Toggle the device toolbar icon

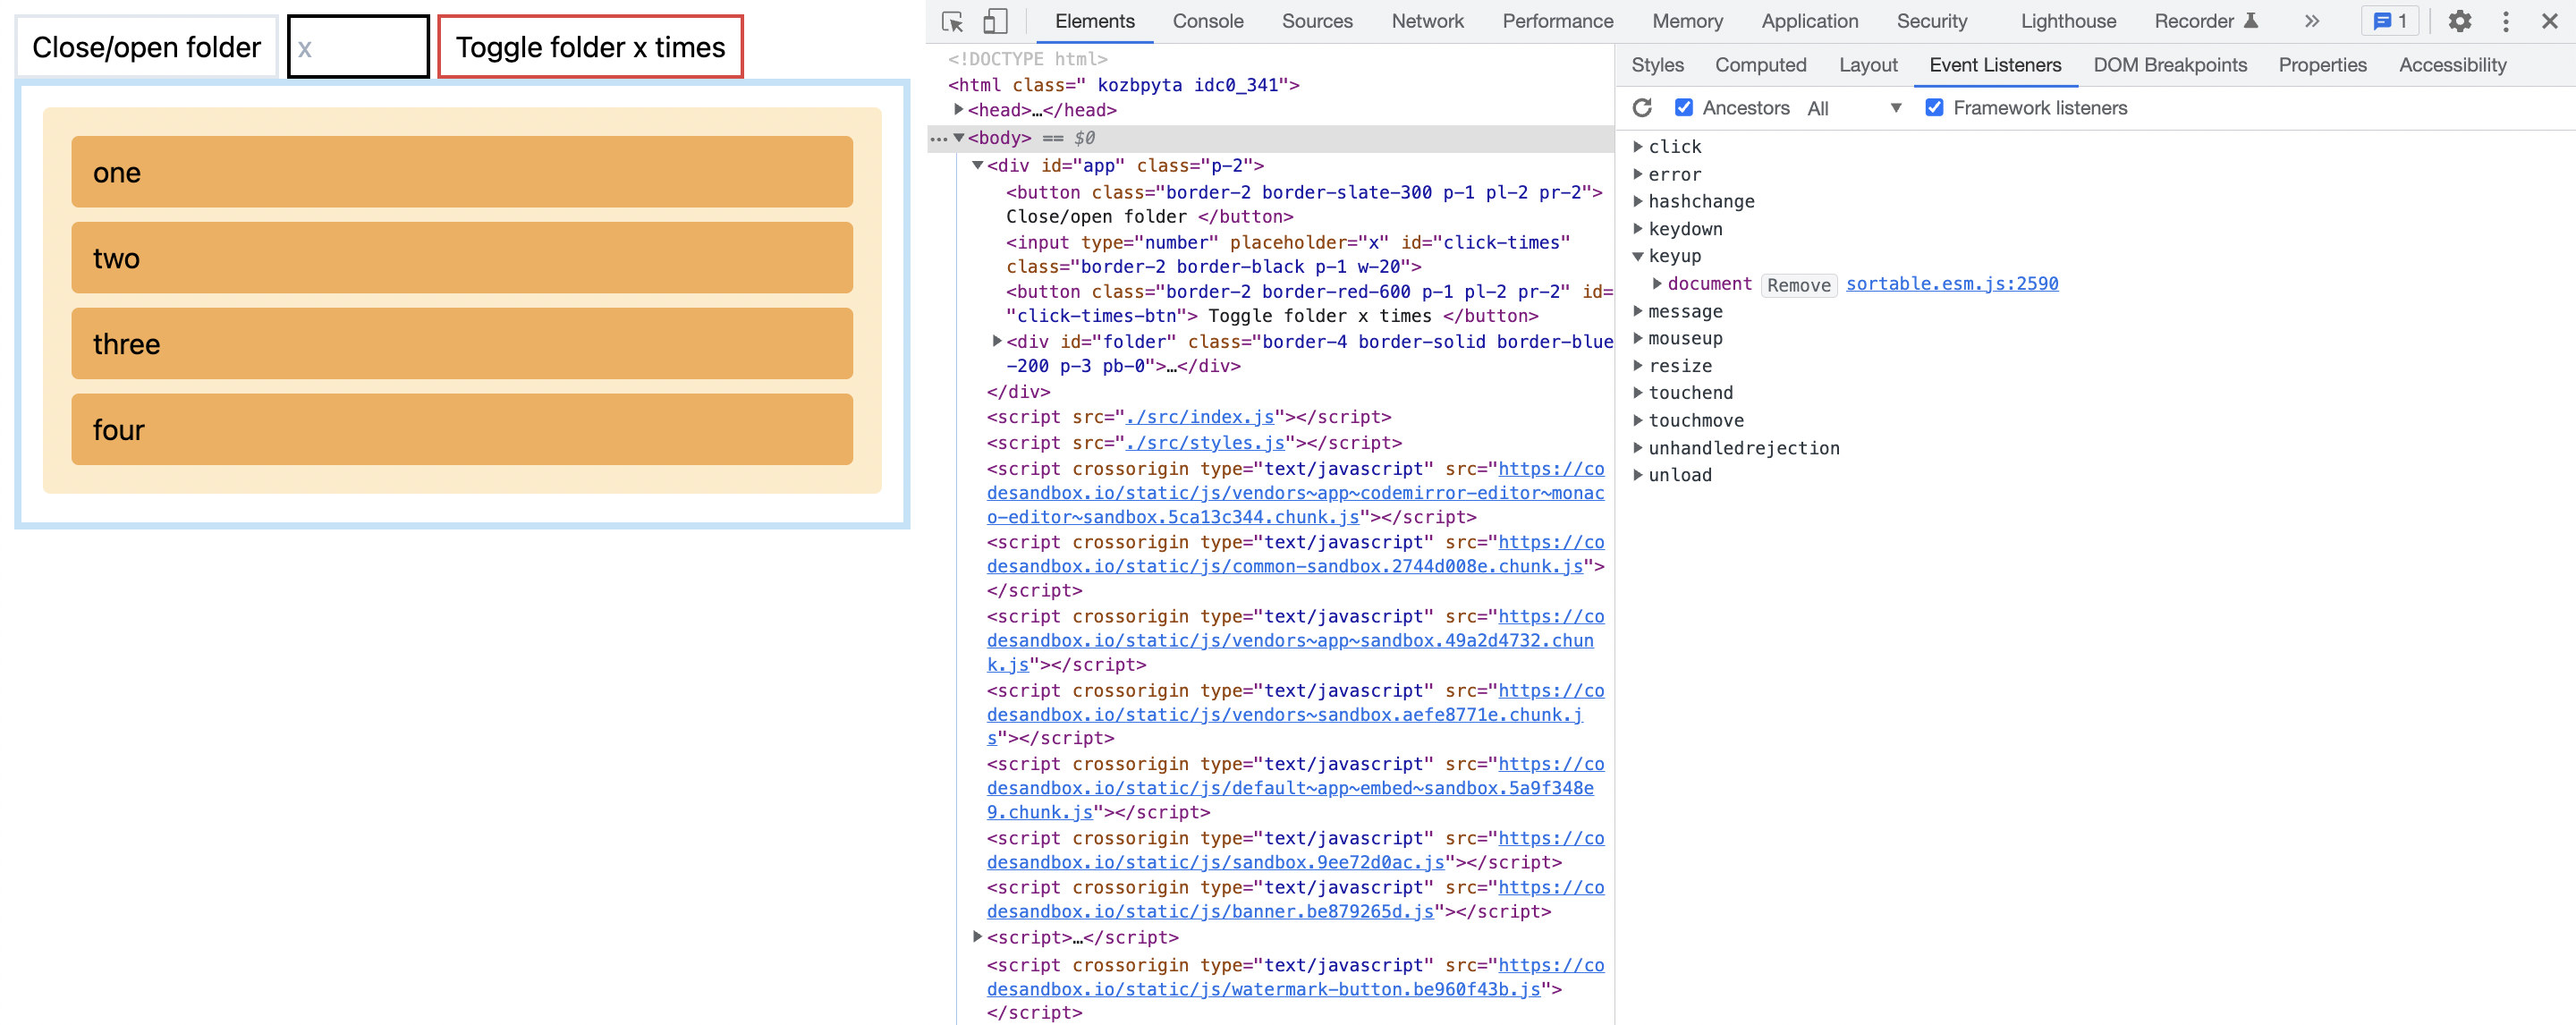pos(994,21)
